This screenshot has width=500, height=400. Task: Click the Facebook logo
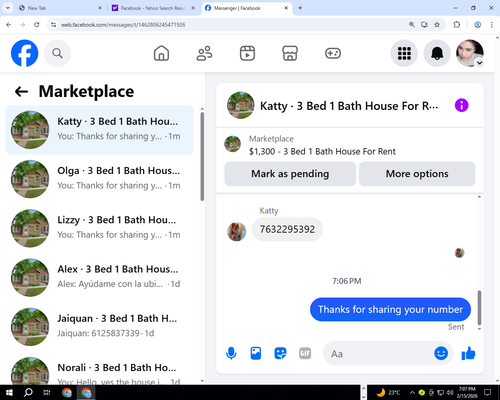[24, 53]
